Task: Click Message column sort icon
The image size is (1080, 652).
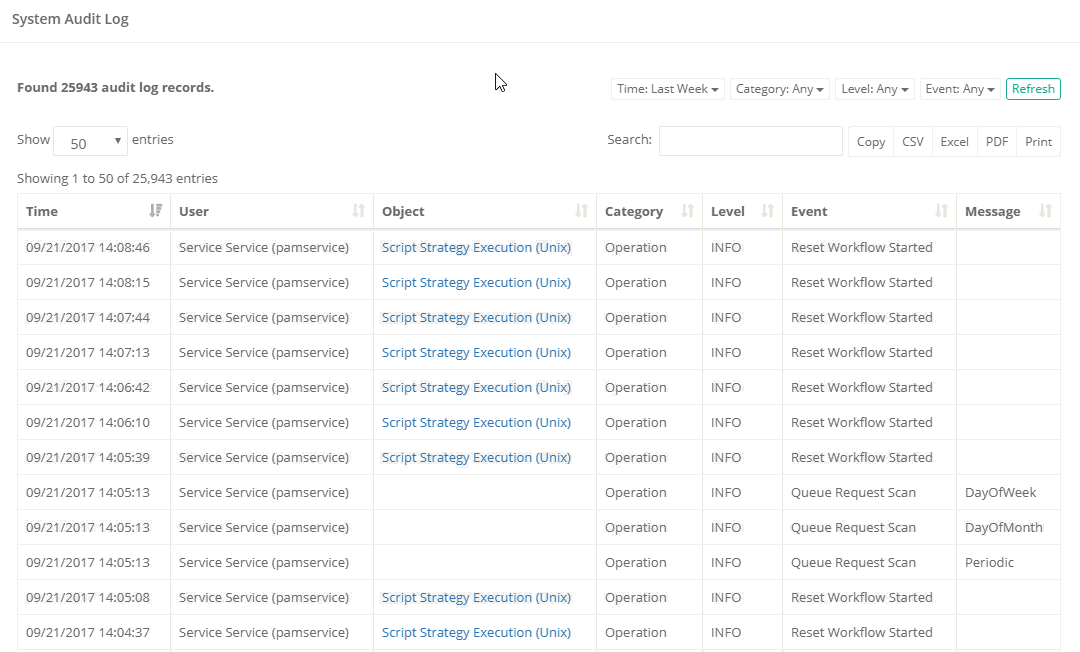Action: coord(1045,211)
